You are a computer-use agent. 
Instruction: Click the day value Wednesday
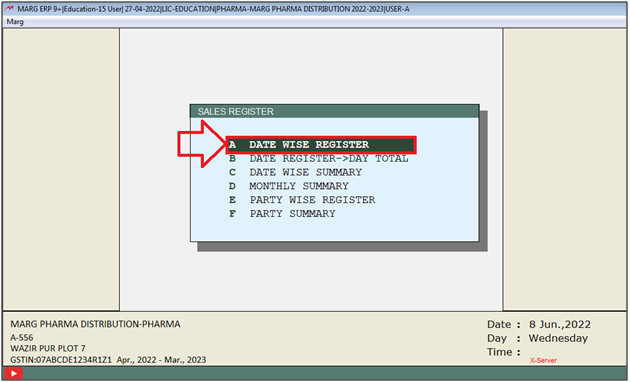(x=558, y=338)
